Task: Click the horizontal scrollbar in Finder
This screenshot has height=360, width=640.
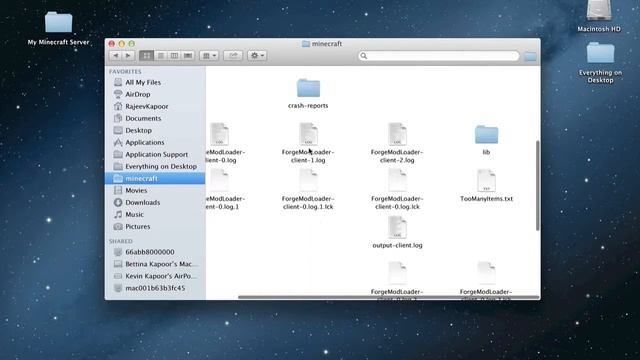Action: (x=389, y=297)
